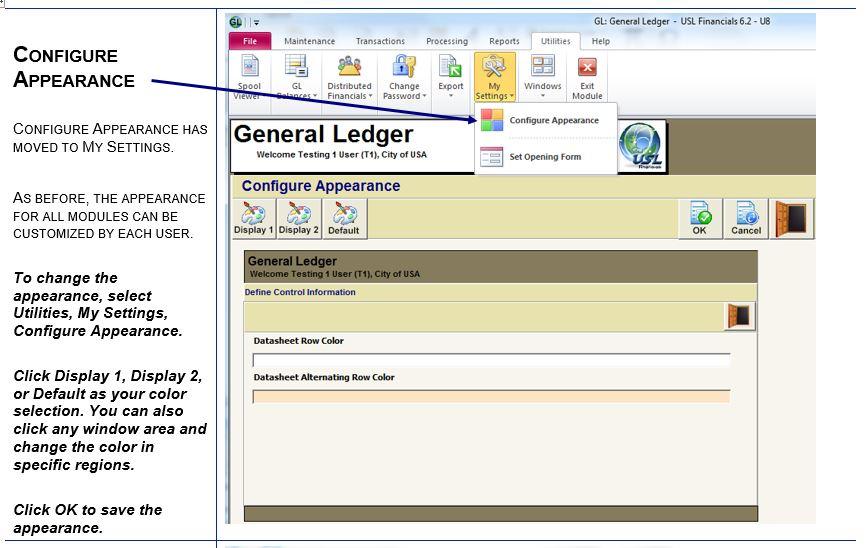Screen dimensions: 868x548
Task: Click the Datasheet Alternating Row Color swatch
Action: coord(491,396)
